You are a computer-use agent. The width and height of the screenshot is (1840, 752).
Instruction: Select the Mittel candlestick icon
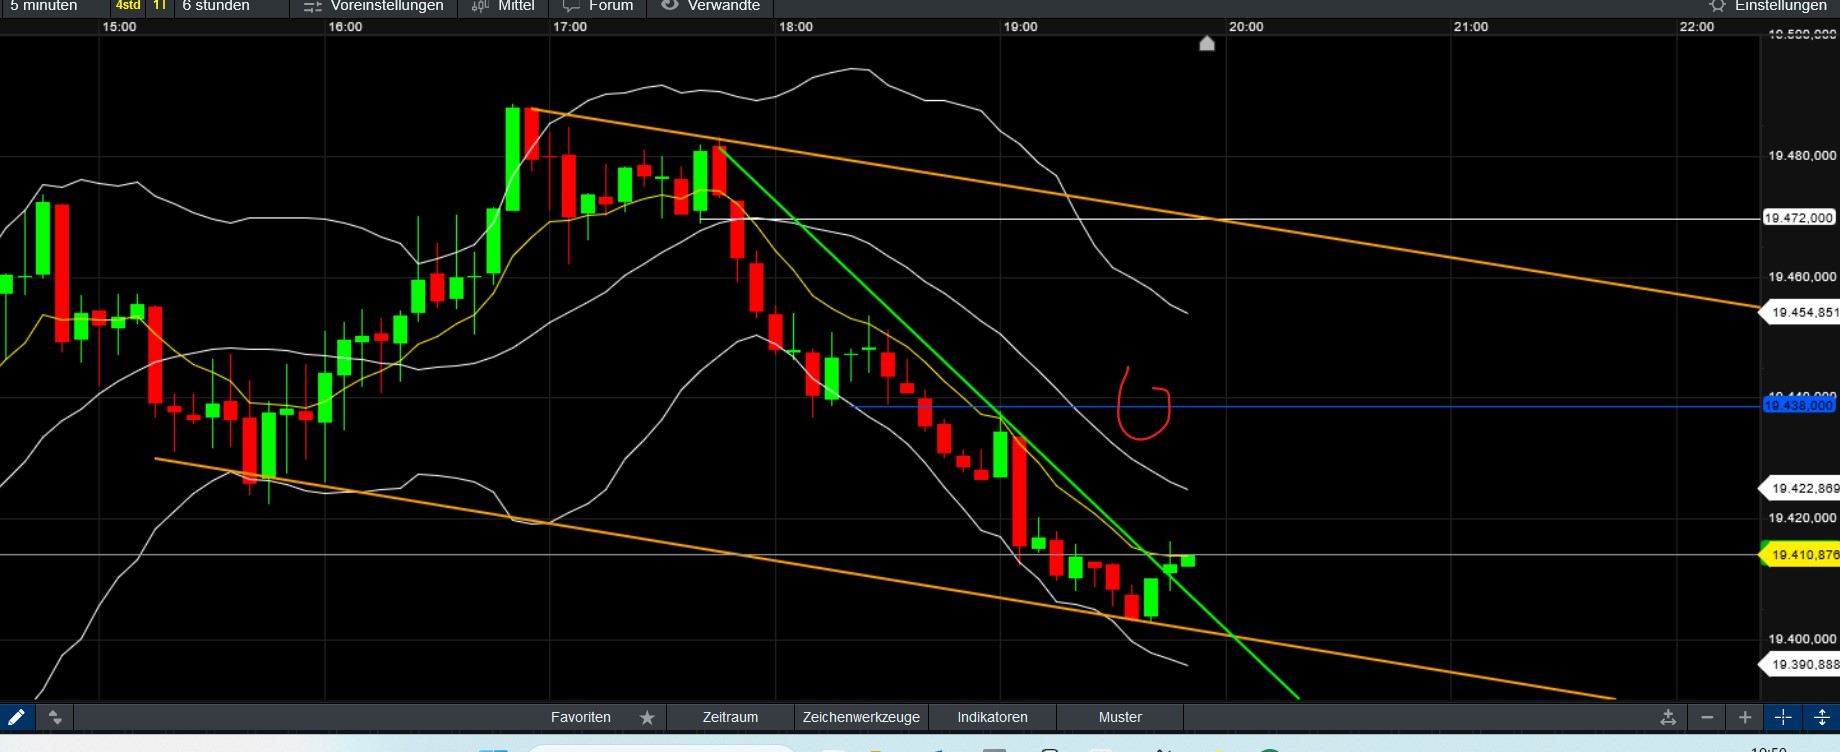pyautogui.click(x=479, y=6)
